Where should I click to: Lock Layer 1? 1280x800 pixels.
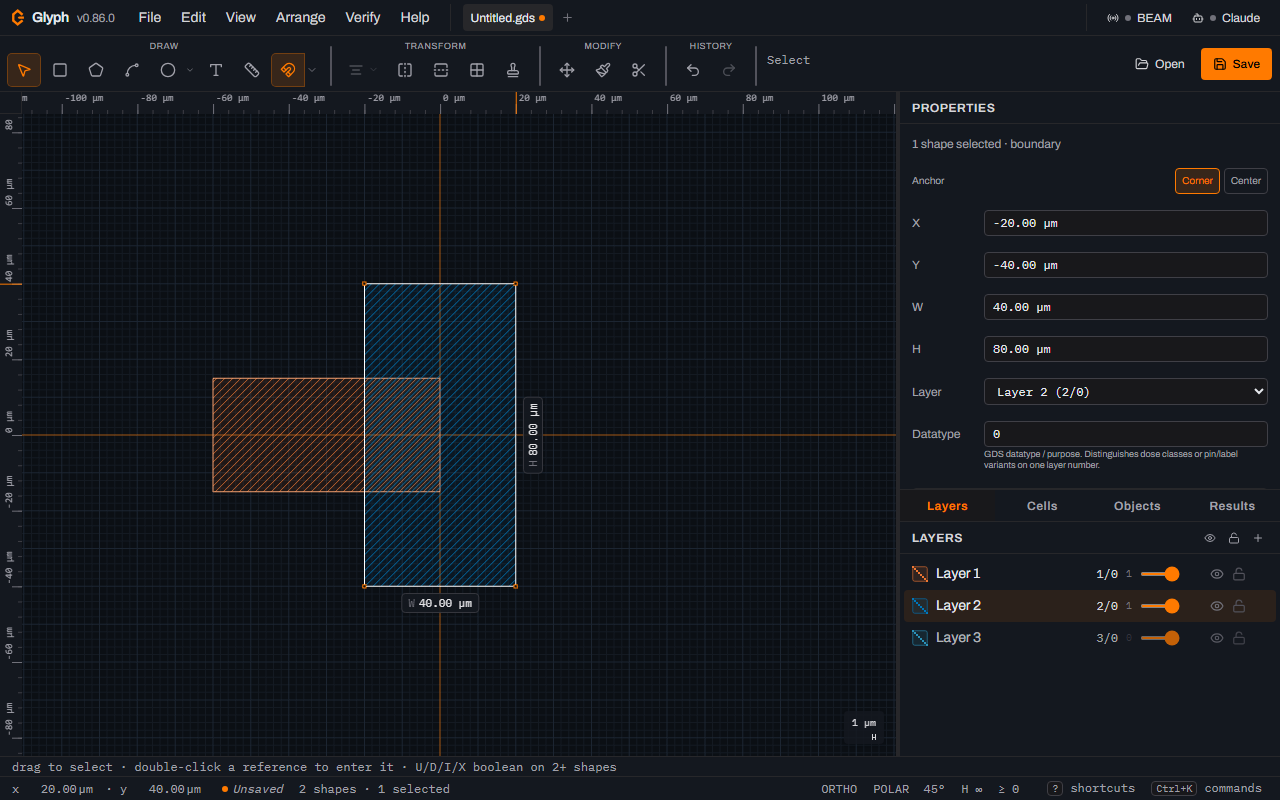[x=1239, y=574]
